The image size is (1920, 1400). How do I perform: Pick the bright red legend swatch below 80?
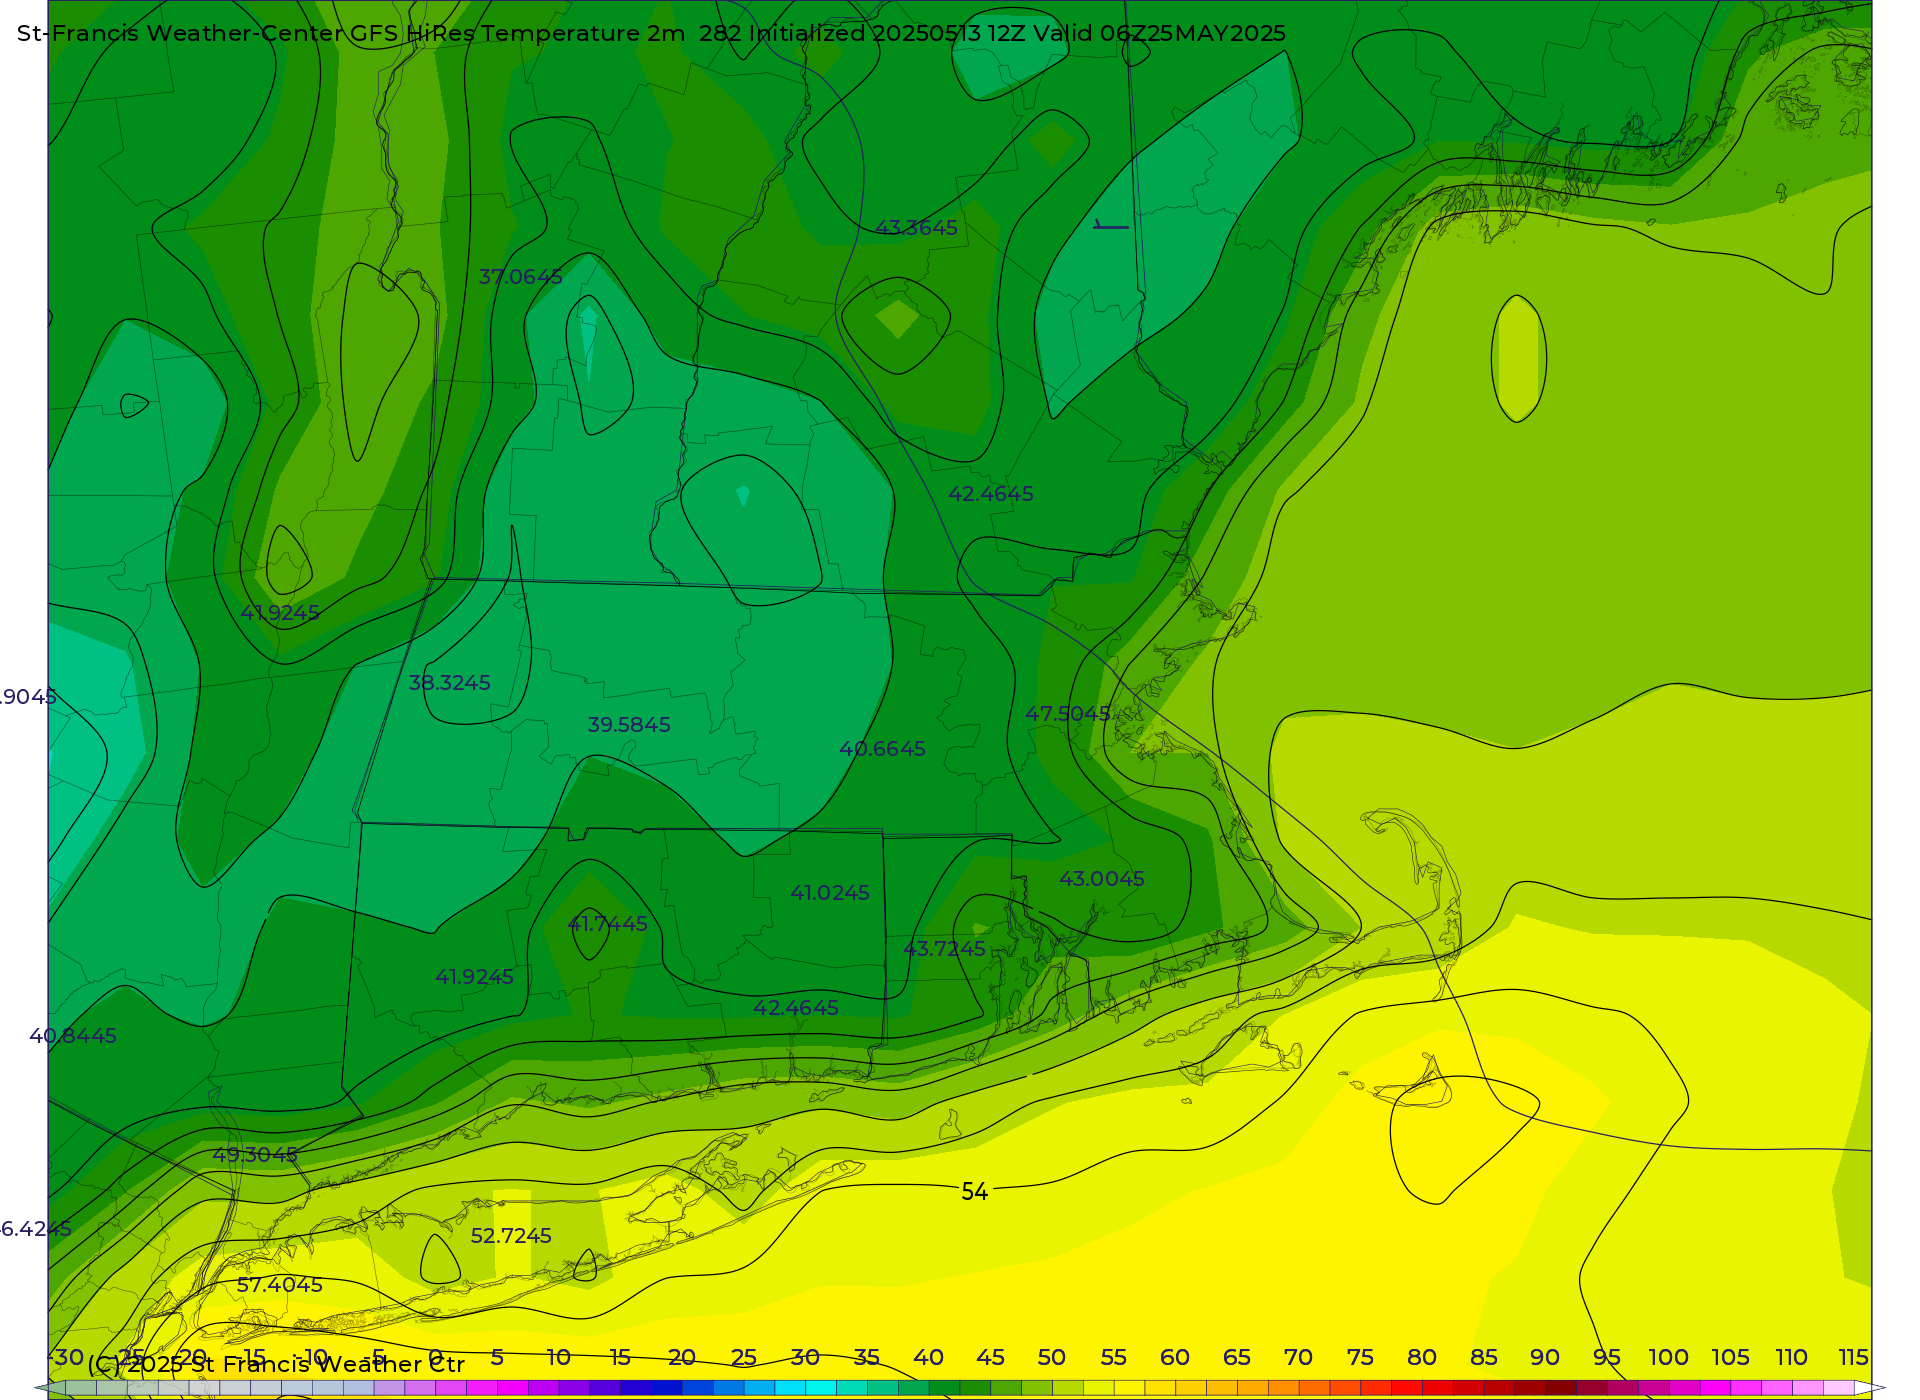pos(1407,1388)
